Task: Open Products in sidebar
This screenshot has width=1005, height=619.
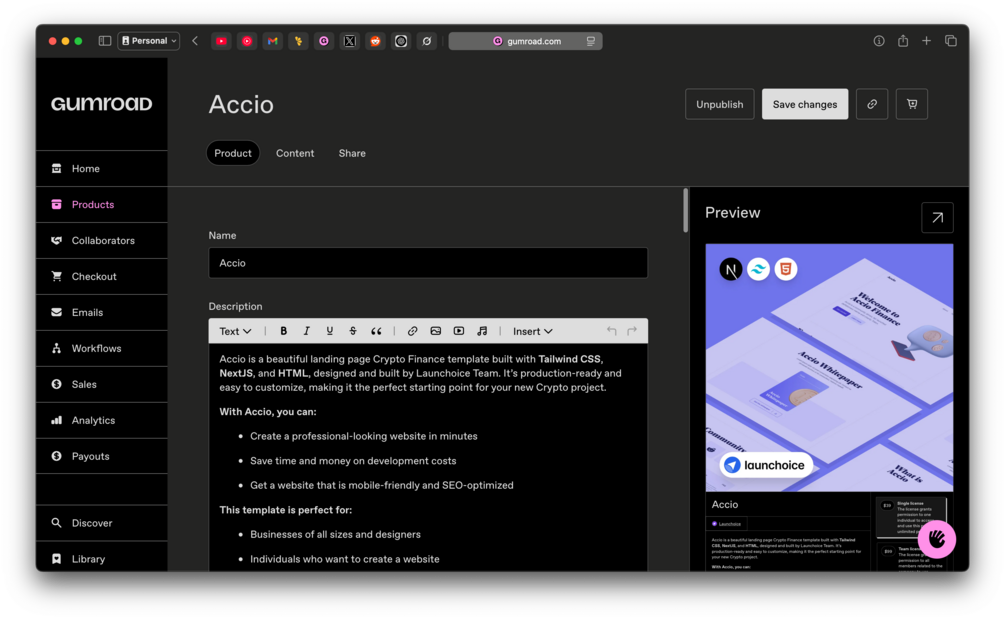Action: [x=102, y=204]
